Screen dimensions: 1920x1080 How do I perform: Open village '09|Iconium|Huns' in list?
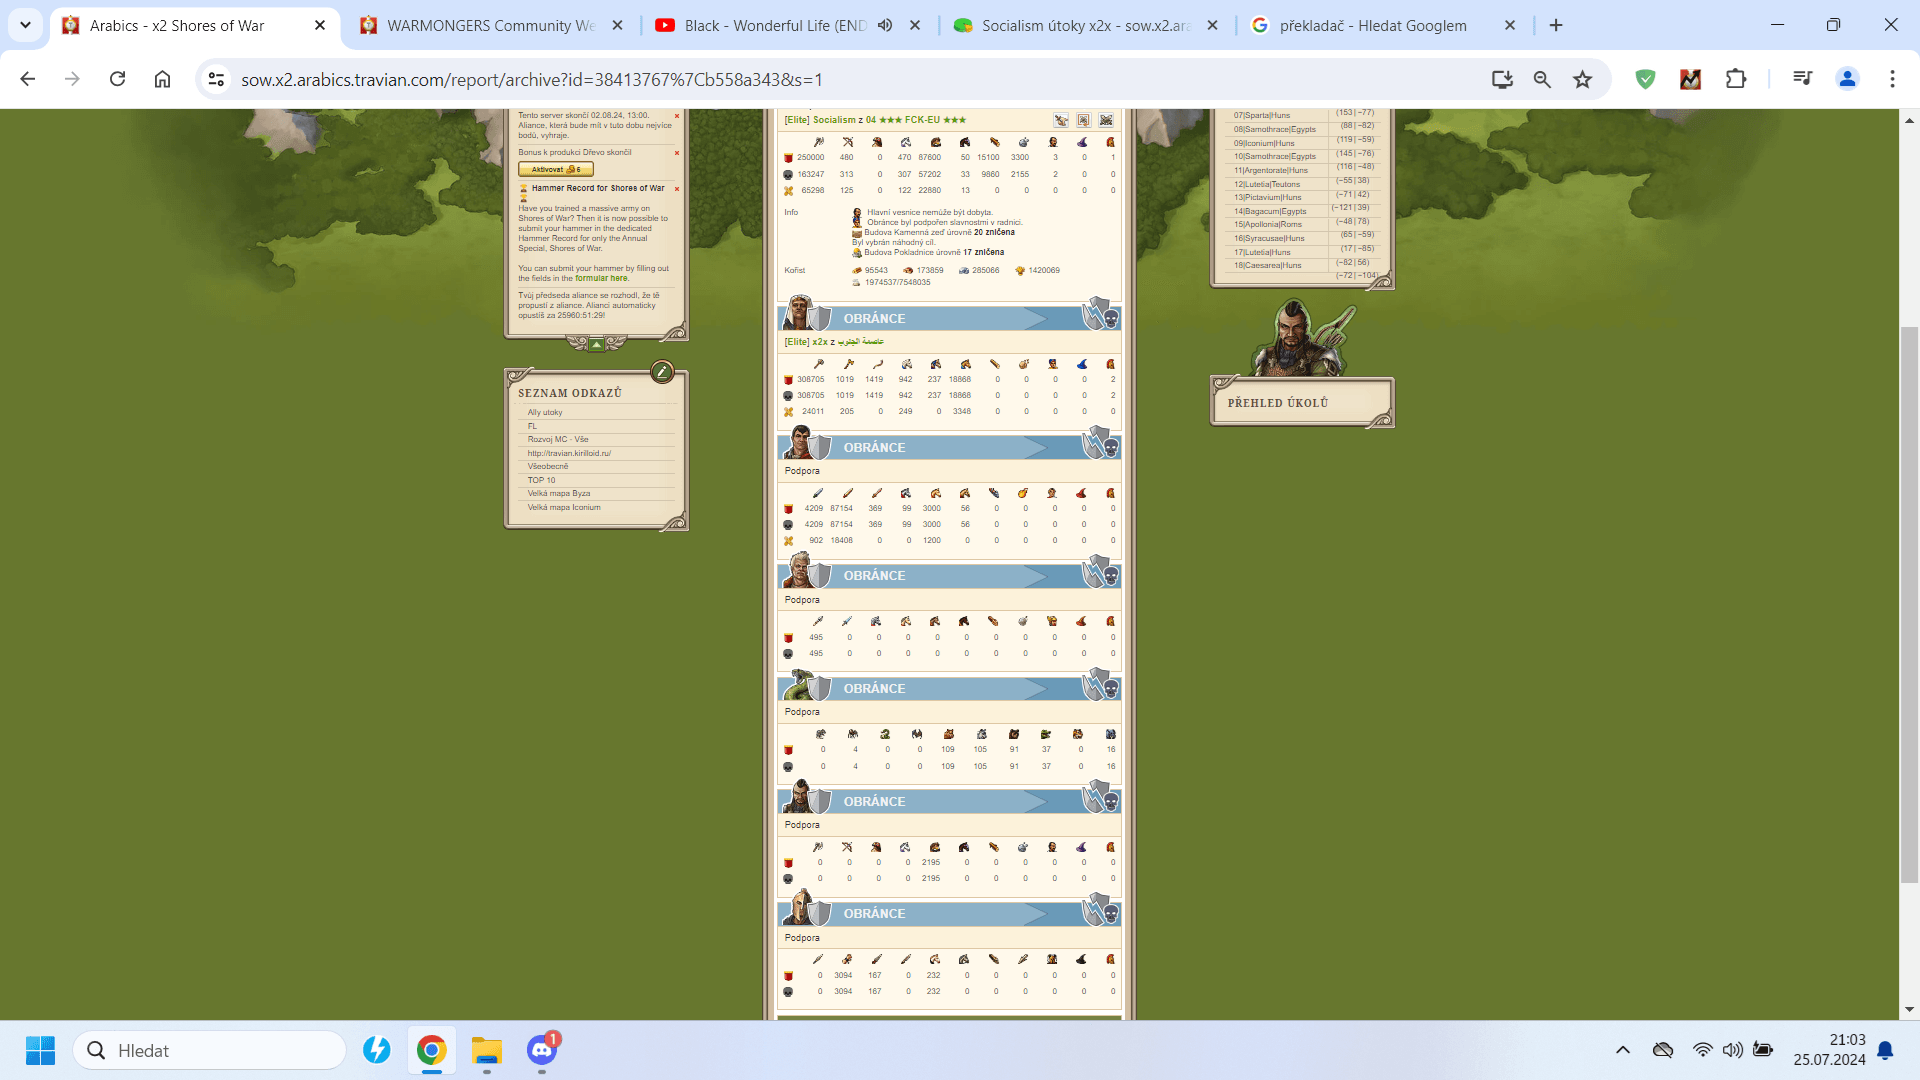pos(1264,143)
